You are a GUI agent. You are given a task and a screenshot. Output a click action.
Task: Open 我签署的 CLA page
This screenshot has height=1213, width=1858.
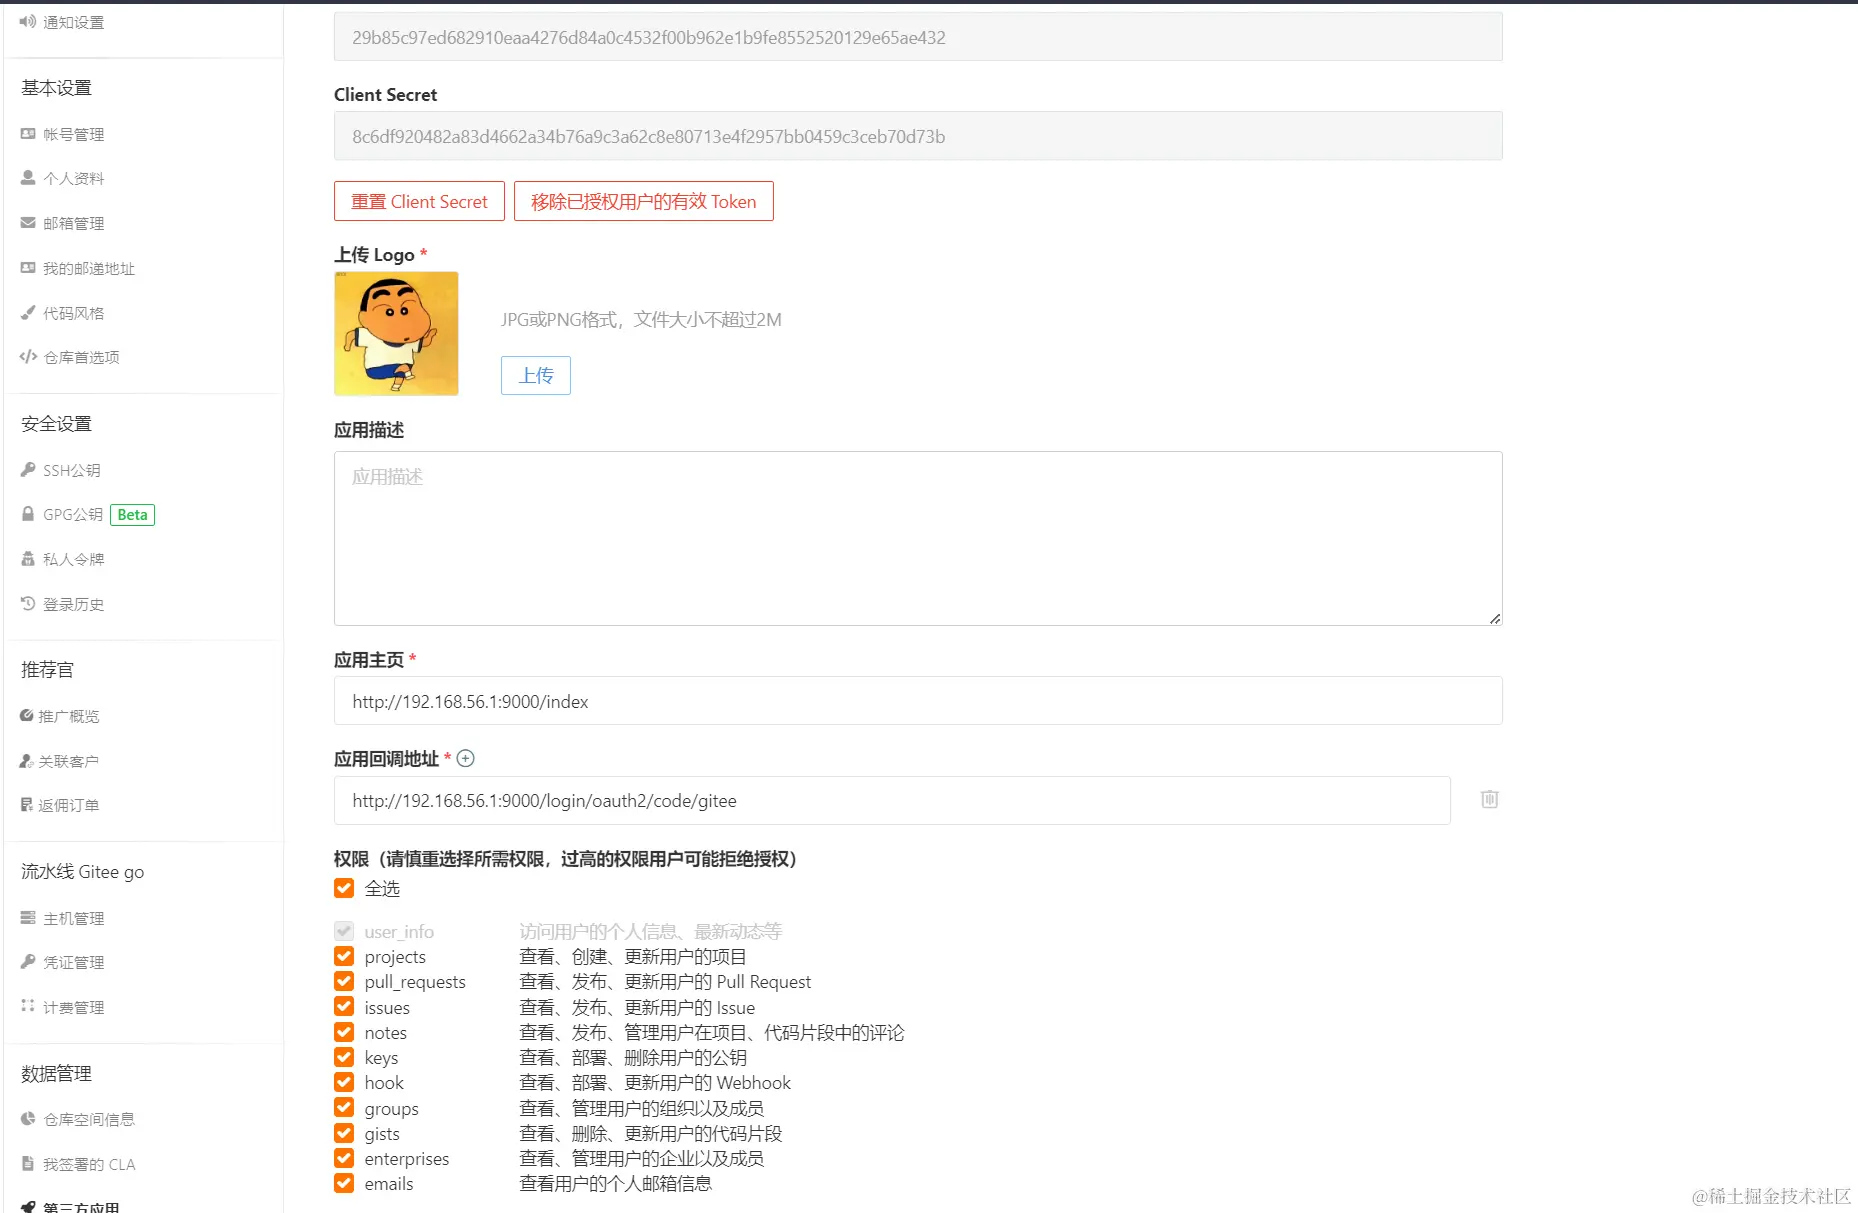(x=87, y=1164)
